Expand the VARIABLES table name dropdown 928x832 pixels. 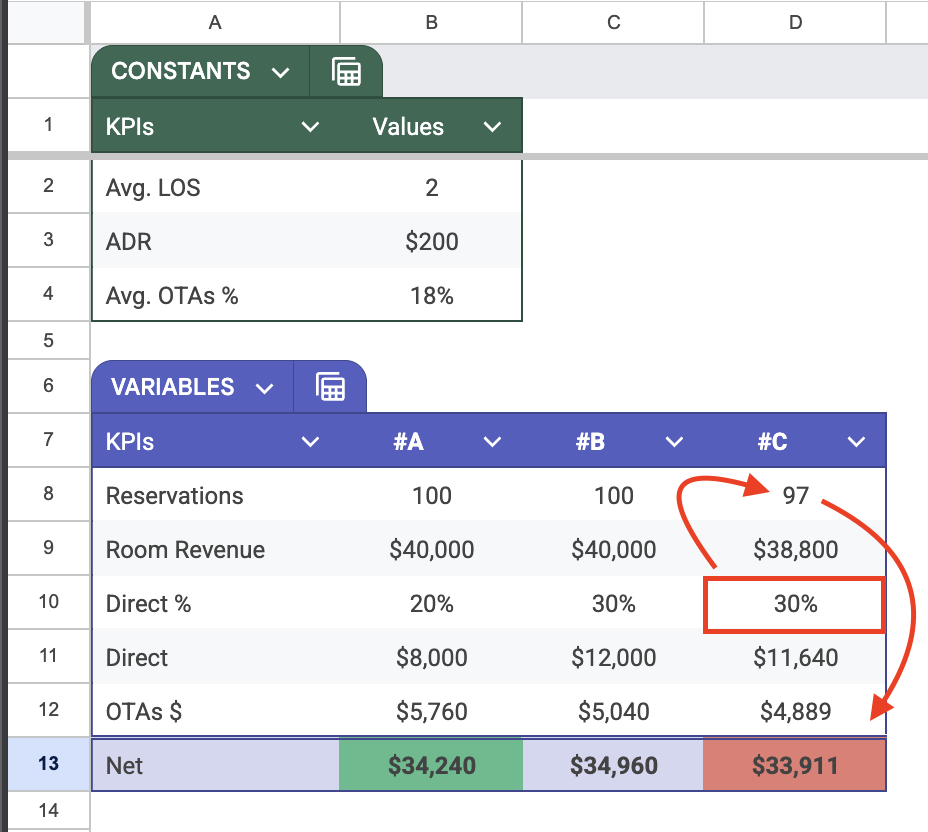click(265, 387)
